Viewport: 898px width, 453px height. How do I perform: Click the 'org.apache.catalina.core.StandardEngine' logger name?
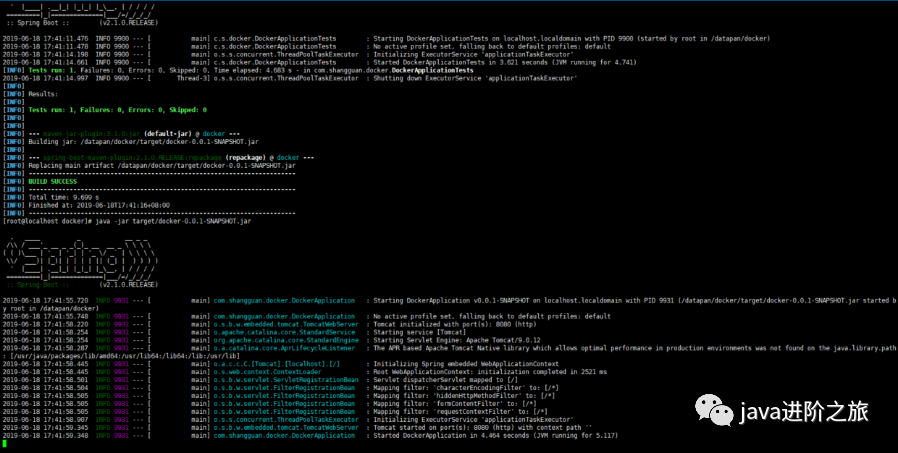click(286, 340)
